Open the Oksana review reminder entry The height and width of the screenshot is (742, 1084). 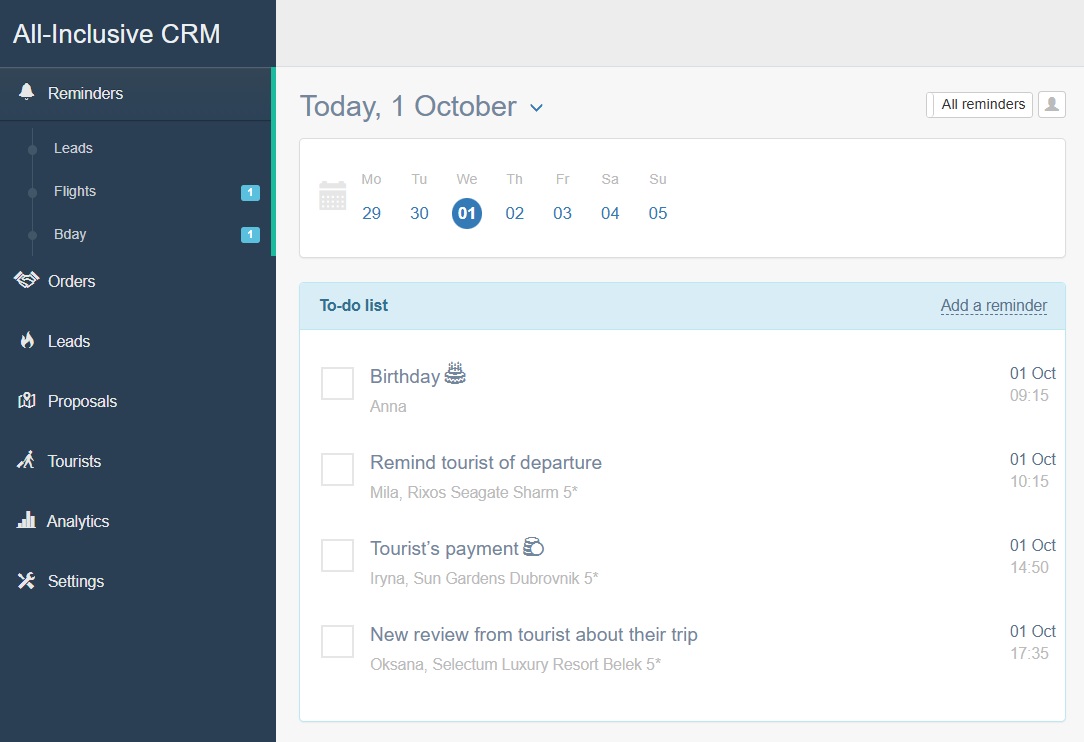(x=533, y=634)
